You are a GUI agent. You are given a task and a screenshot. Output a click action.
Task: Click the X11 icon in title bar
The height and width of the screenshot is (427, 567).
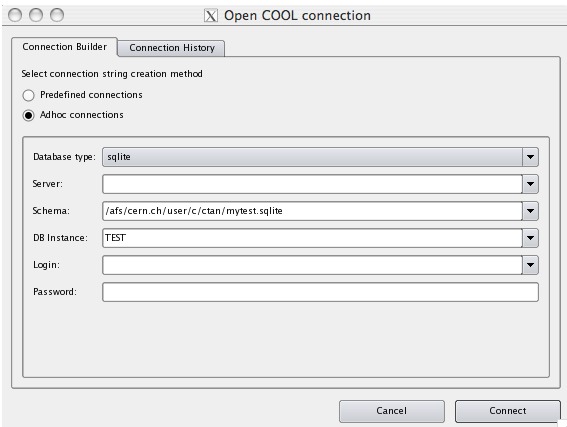tap(211, 16)
